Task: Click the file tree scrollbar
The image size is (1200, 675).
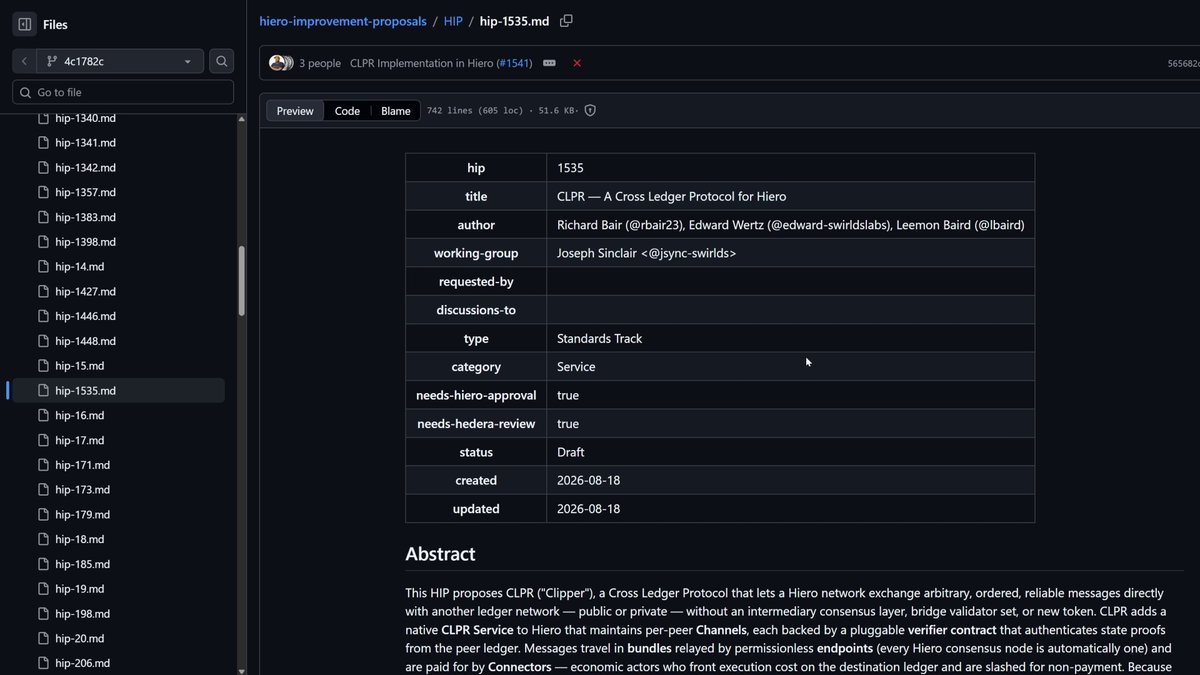Action: tap(241, 280)
